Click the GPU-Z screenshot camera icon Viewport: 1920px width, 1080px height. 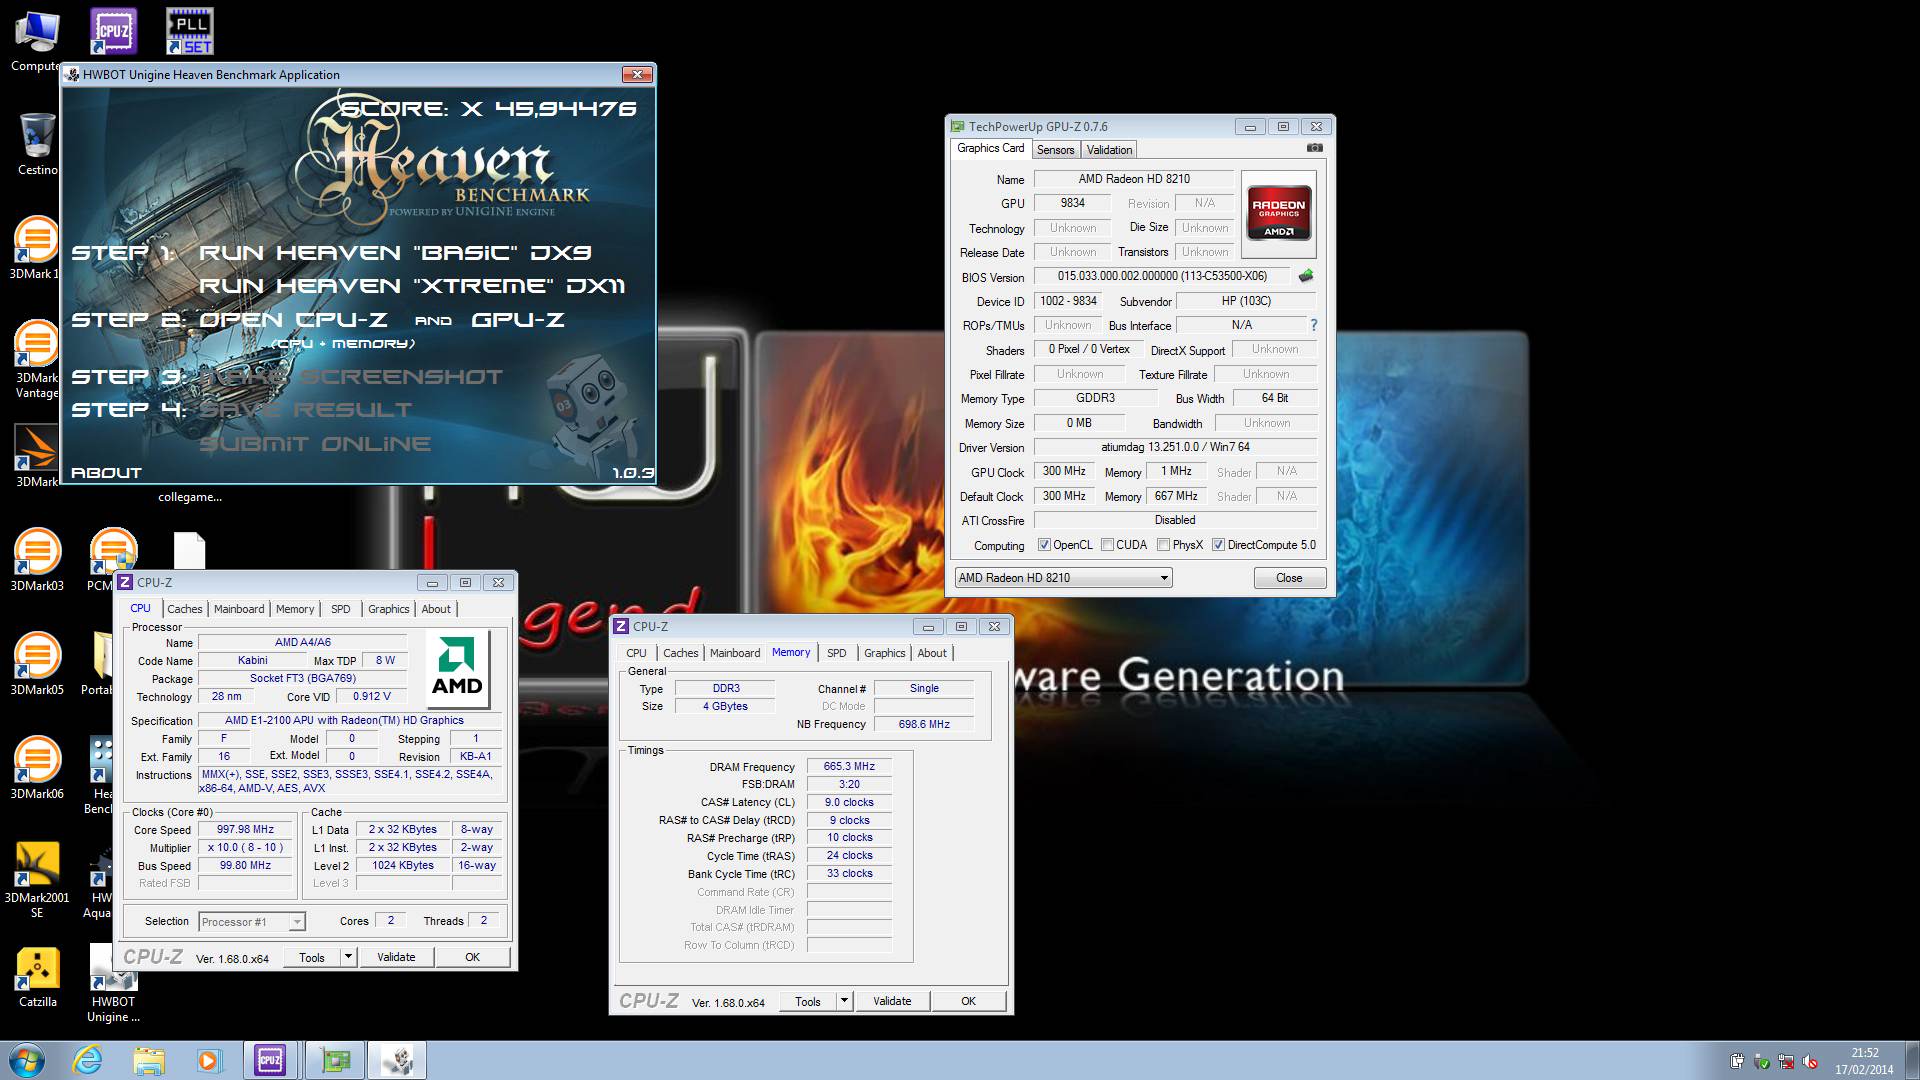tap(1315, 148)
